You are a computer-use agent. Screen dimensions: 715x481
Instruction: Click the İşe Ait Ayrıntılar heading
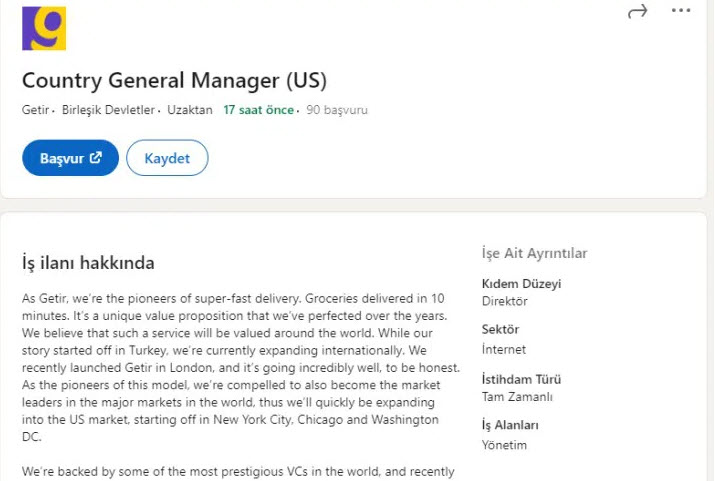tap(534, 253)
